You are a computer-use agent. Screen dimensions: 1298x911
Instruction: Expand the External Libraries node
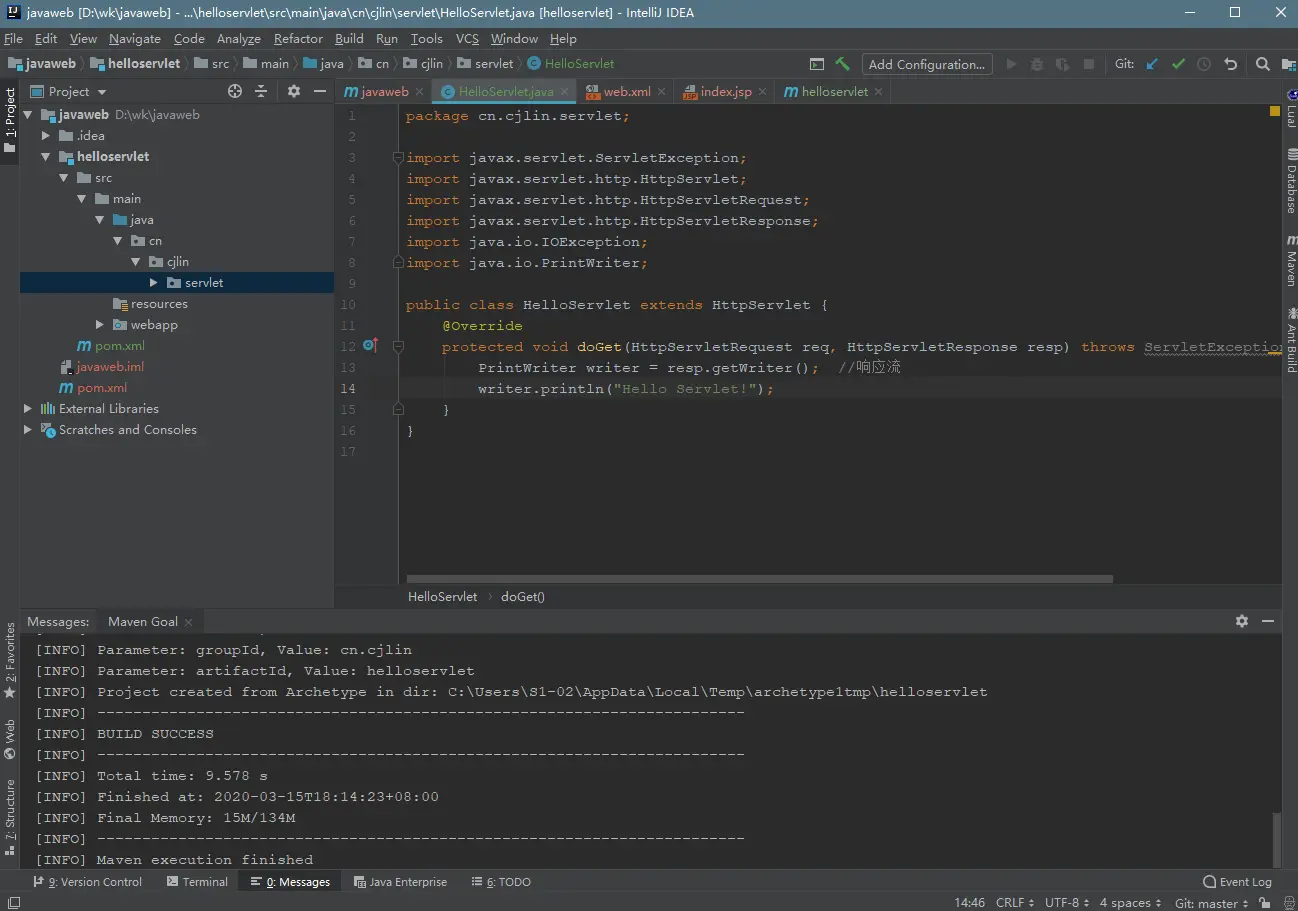(x=28, y=409)
